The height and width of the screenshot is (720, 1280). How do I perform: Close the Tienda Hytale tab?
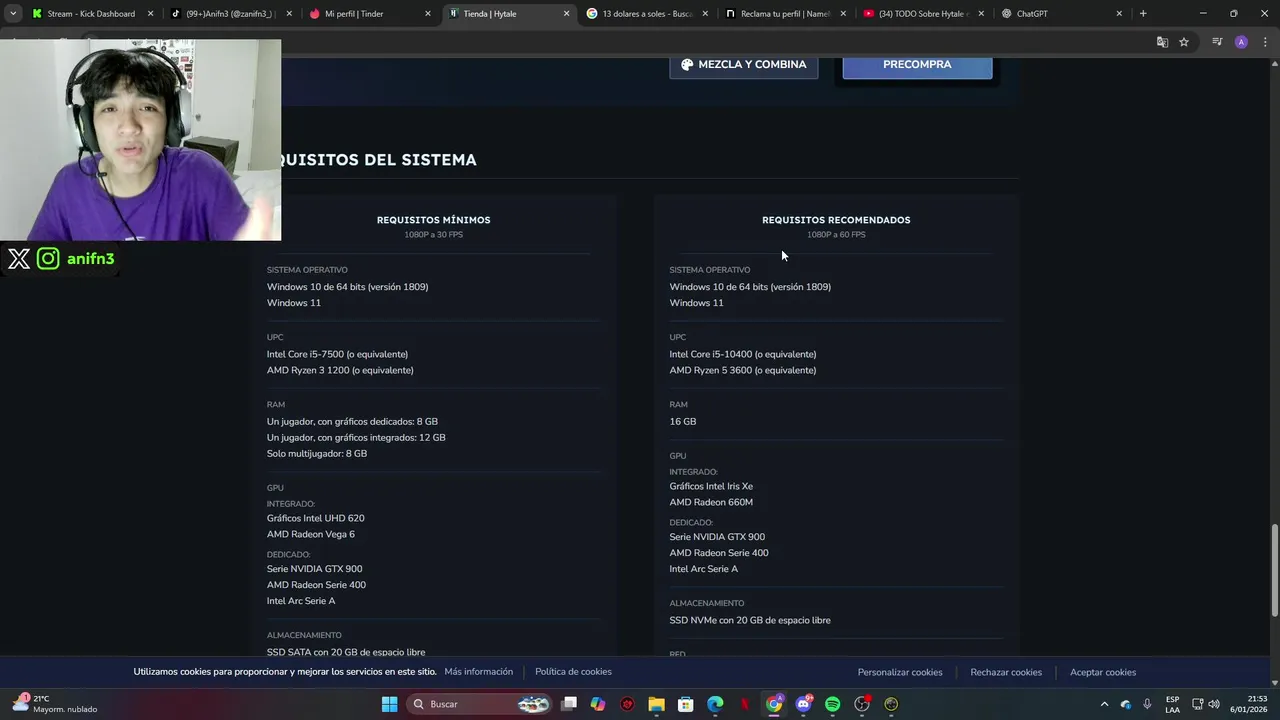pos(566,14)
